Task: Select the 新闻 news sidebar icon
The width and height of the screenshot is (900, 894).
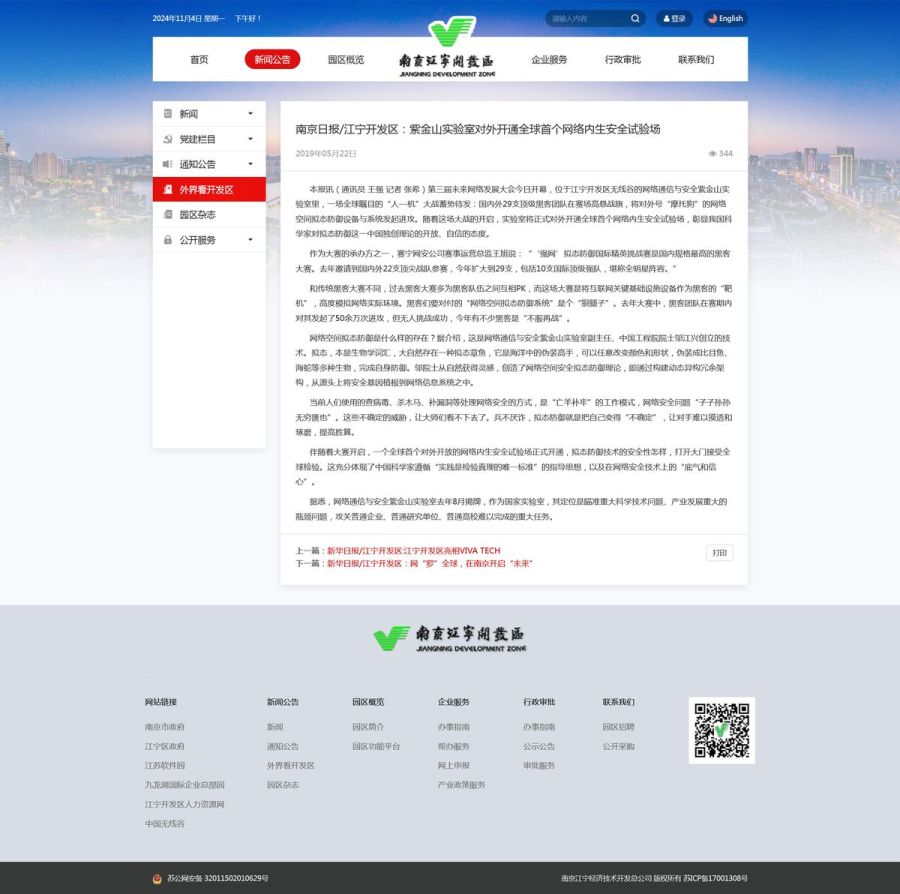Action: pos(169,113)
